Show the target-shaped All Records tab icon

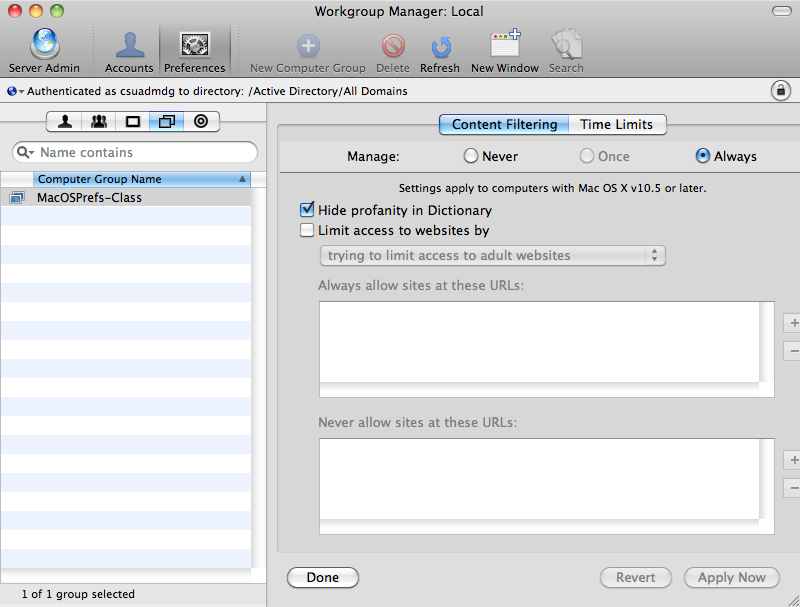201,121
